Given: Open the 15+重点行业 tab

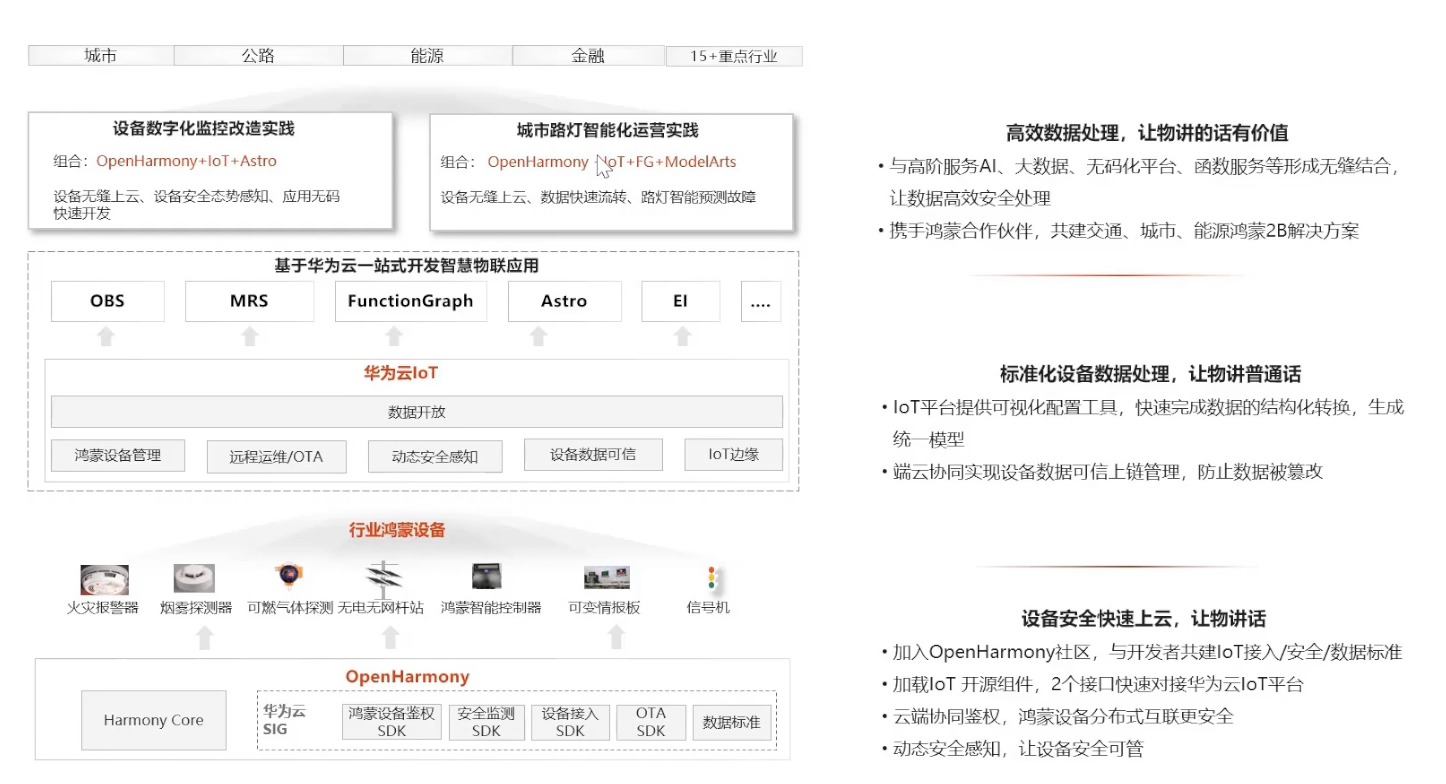Looking at the screenshot, I should (x=734, y=56).
